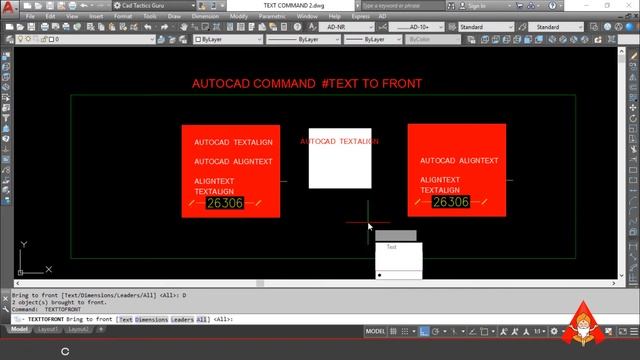Click the Quick Access print icon
The height and width of the screenshot is (360, 640).
(x=72, y=6)
